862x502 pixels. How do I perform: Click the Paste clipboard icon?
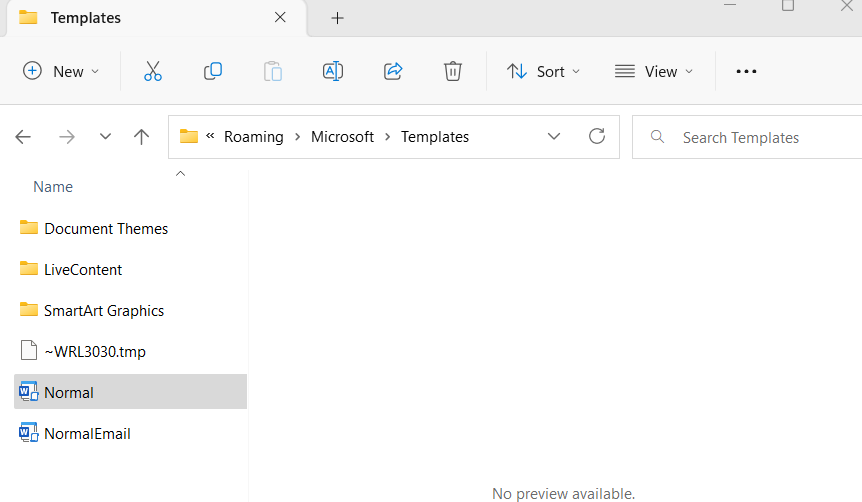coord(273,71)
